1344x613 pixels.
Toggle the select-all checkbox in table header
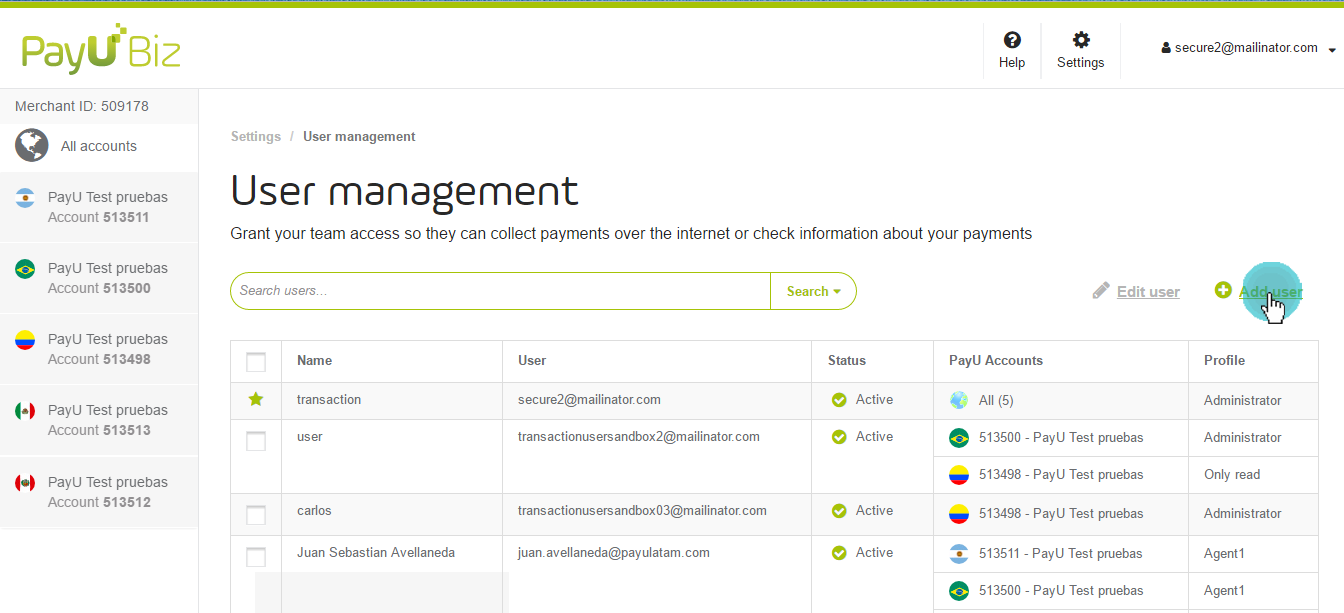[x=256, y=361]
